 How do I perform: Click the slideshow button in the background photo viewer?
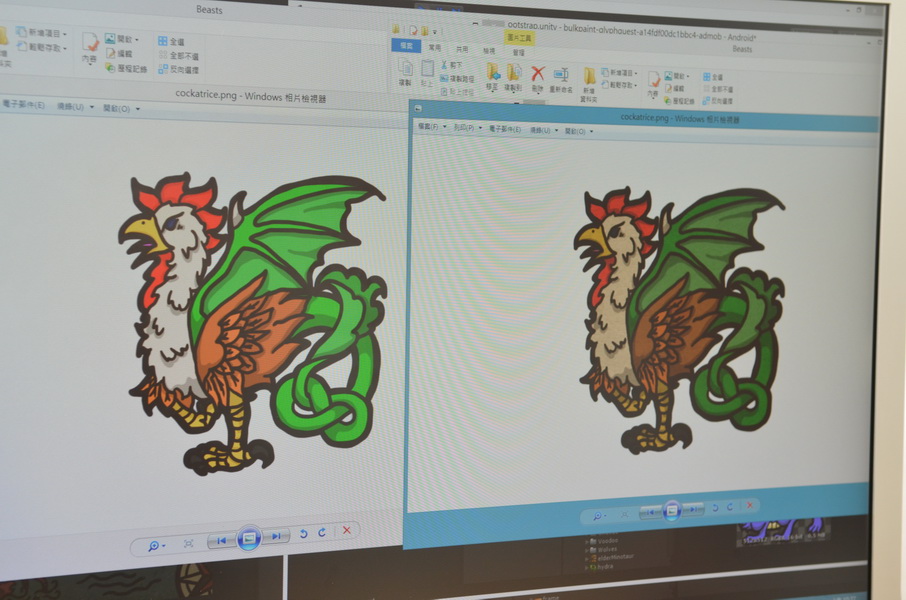point(249,538)
